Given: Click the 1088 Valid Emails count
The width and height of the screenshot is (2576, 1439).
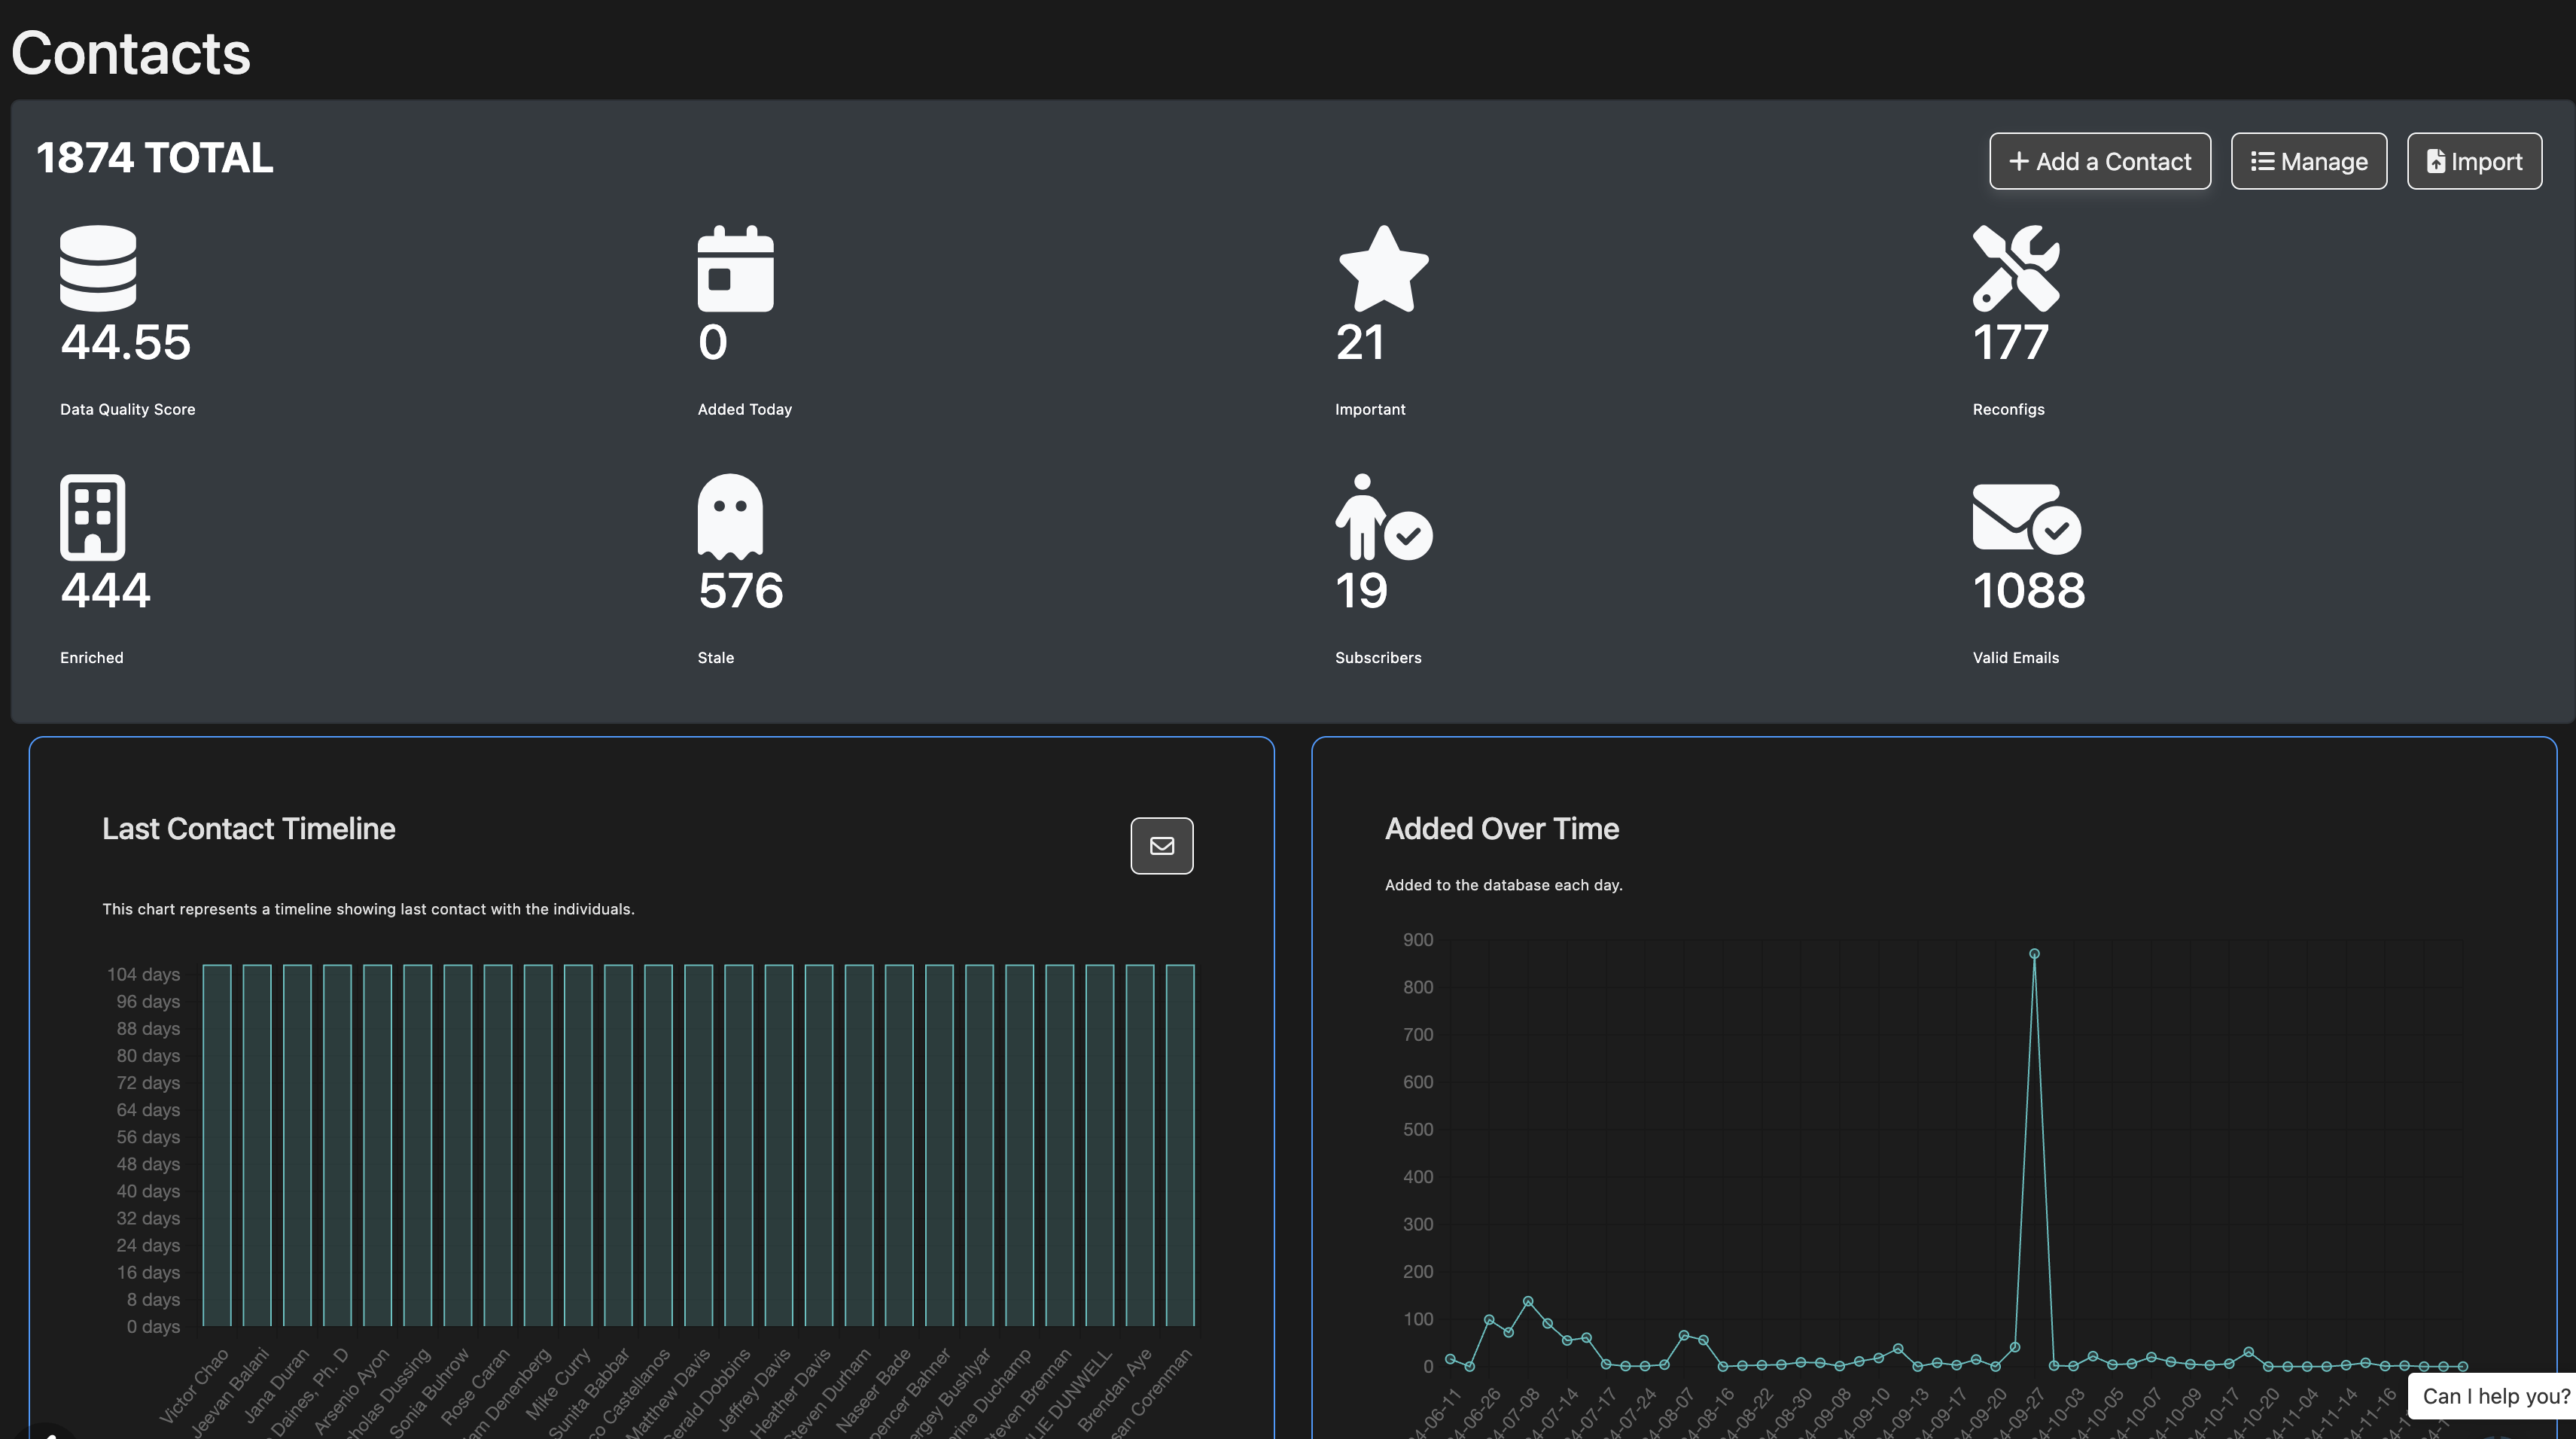Looking at the screenshot, I should [2029, 590].
